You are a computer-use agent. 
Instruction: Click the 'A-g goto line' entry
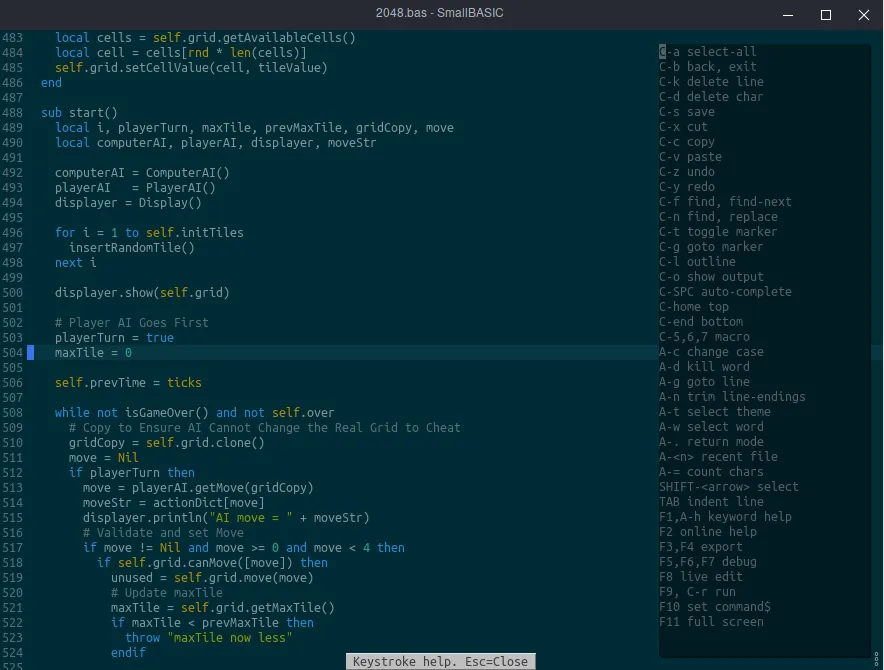[704, 382]
